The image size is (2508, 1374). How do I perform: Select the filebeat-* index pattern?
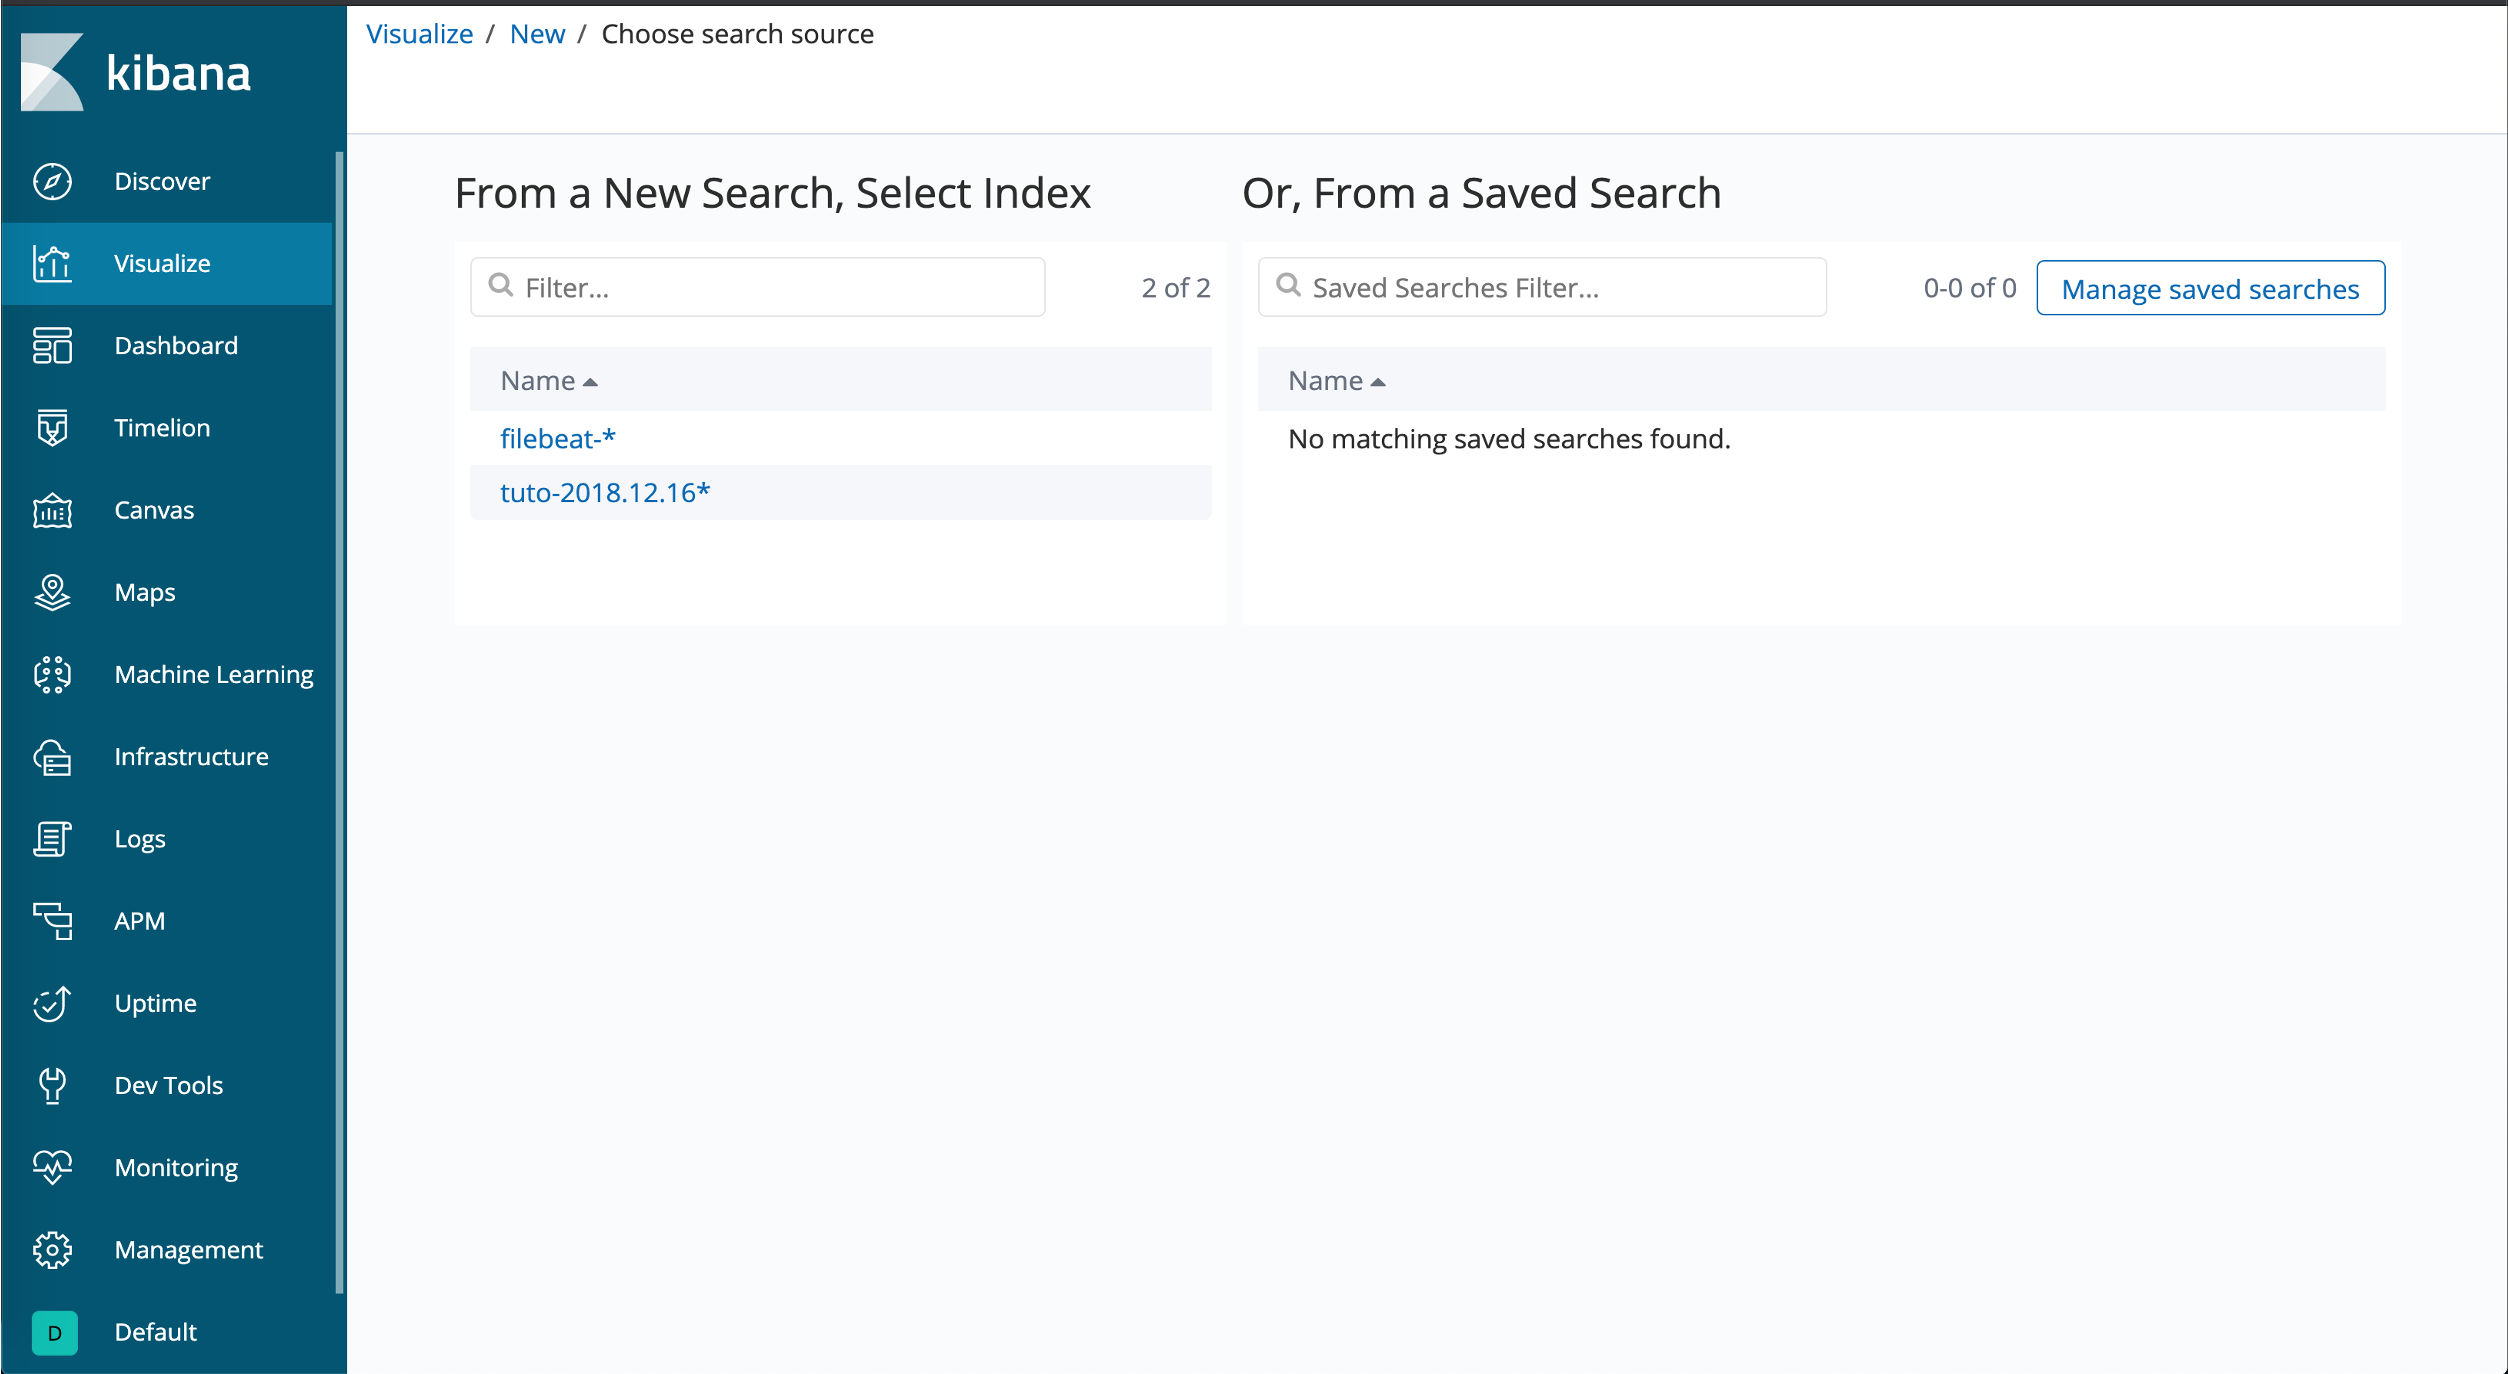pos(557,439)
